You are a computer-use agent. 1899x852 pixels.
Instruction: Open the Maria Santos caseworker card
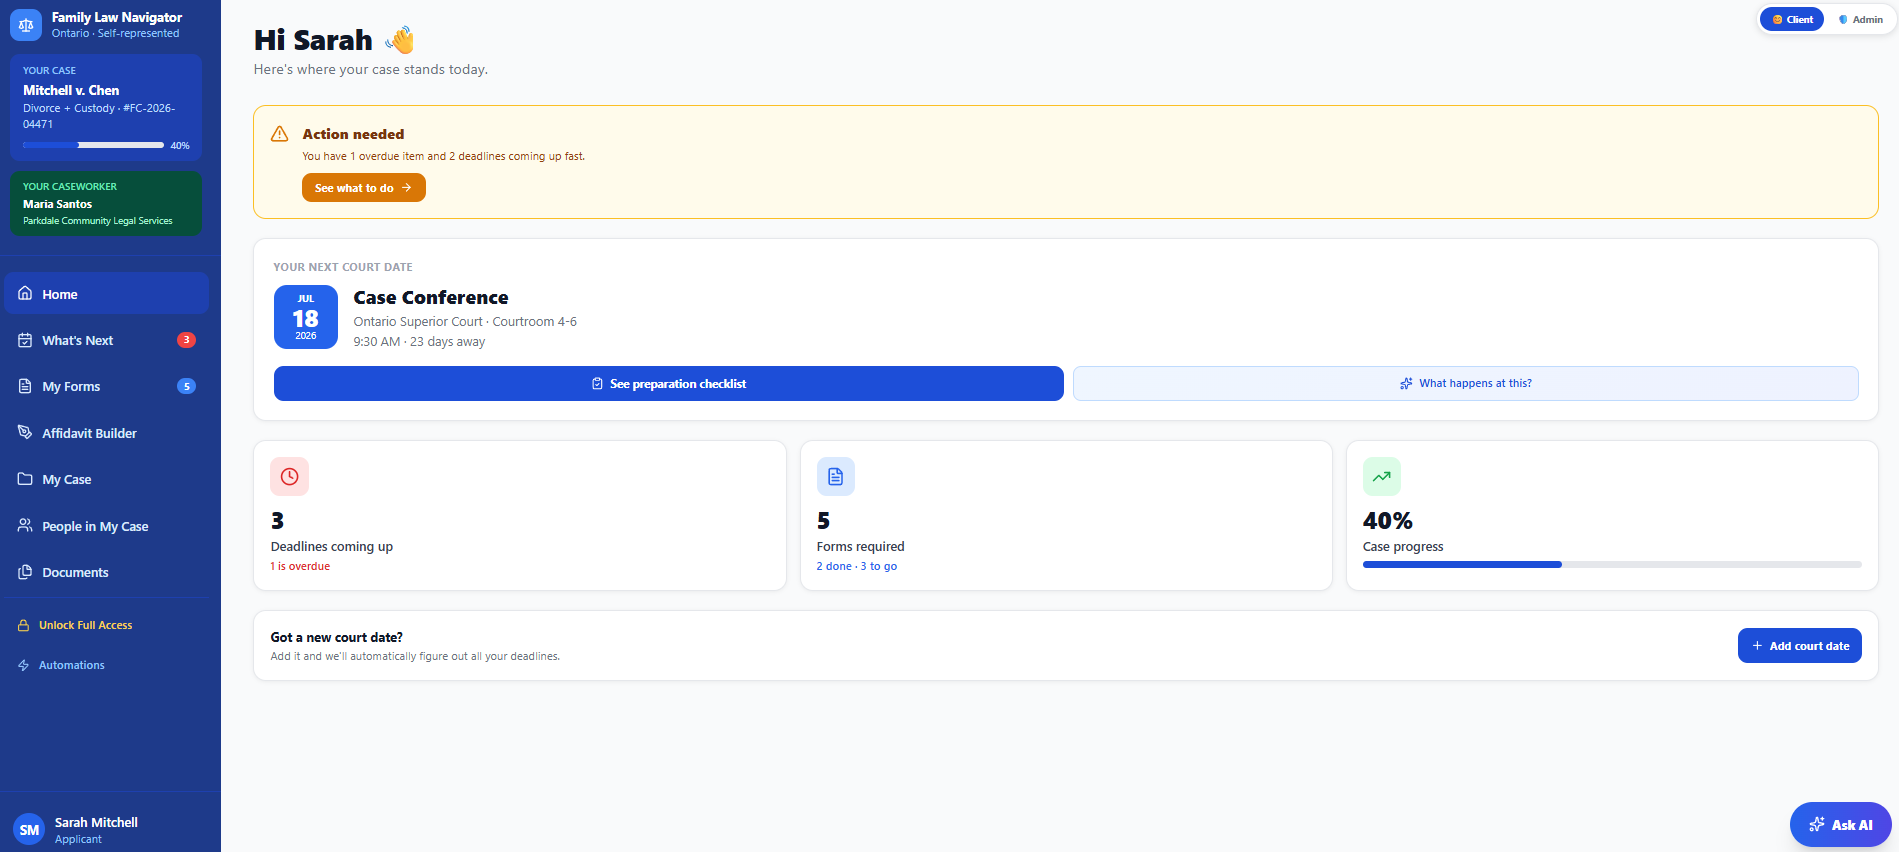click(106, 204)
